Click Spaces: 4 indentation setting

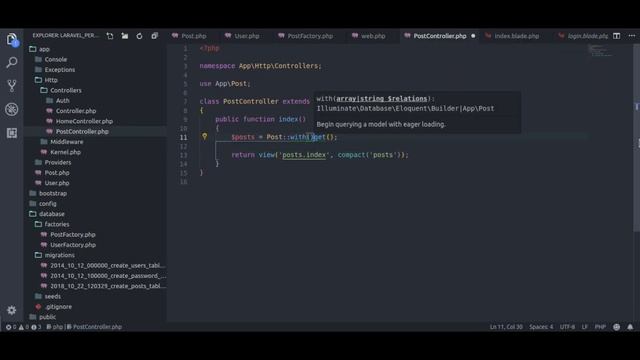pos(541,327)
